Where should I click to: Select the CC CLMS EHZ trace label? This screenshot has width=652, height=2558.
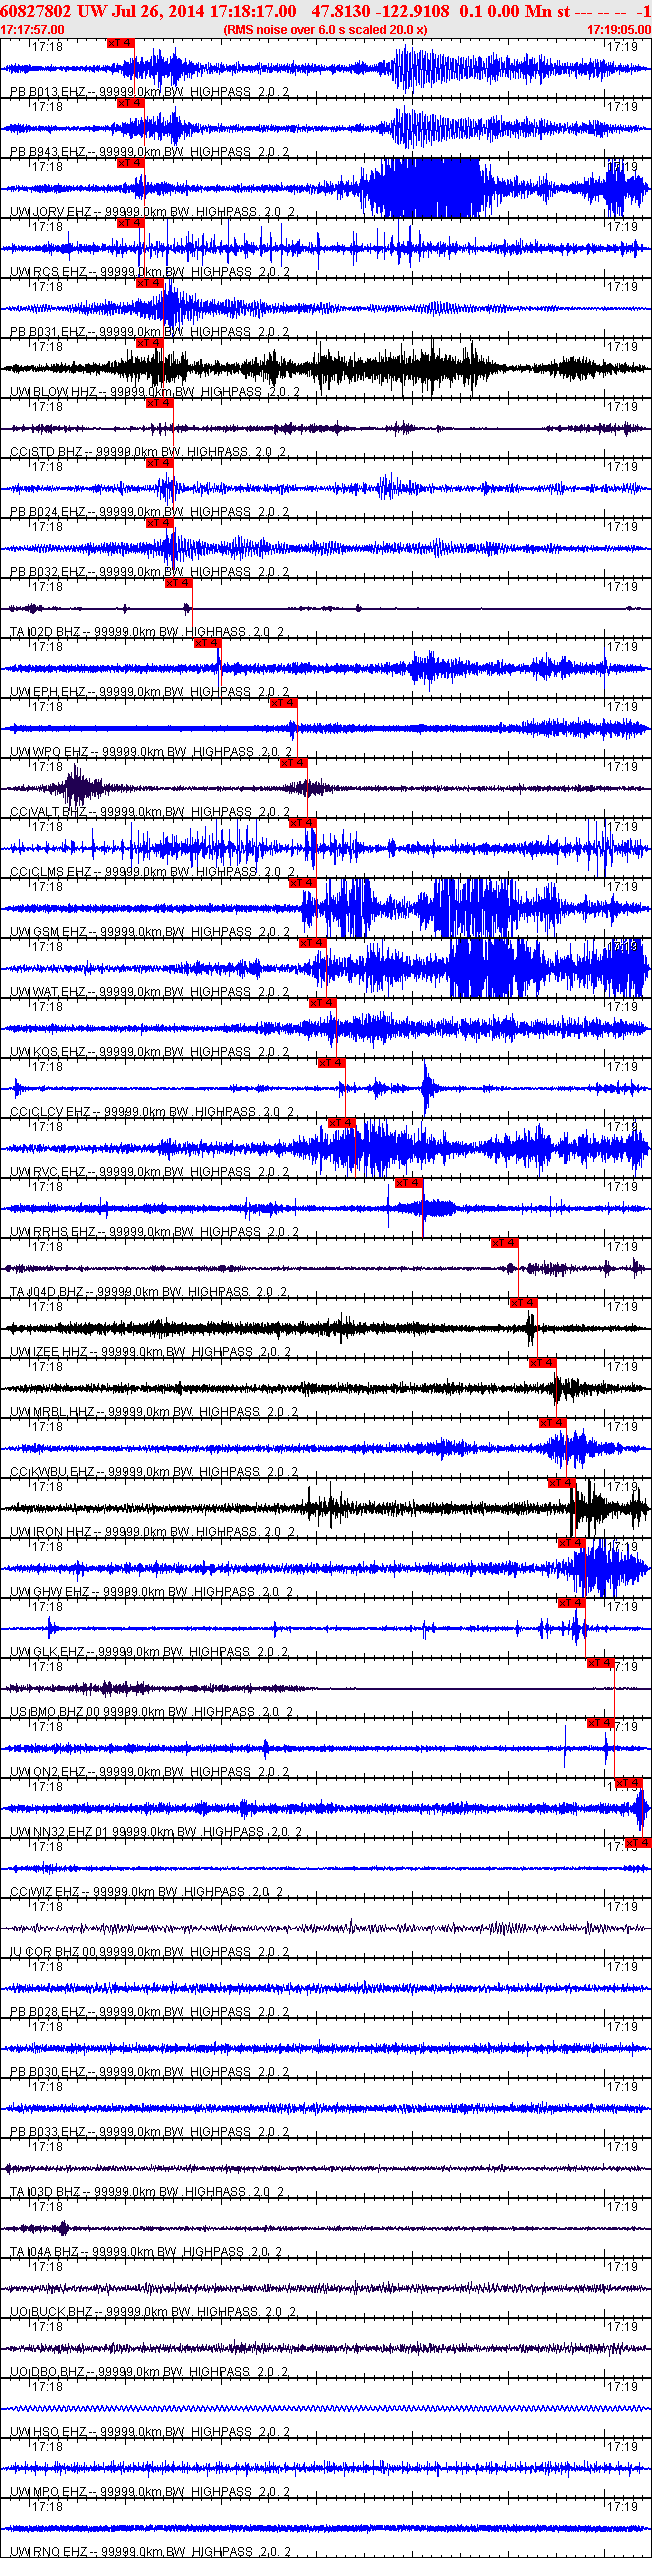[x=153, y=872]
